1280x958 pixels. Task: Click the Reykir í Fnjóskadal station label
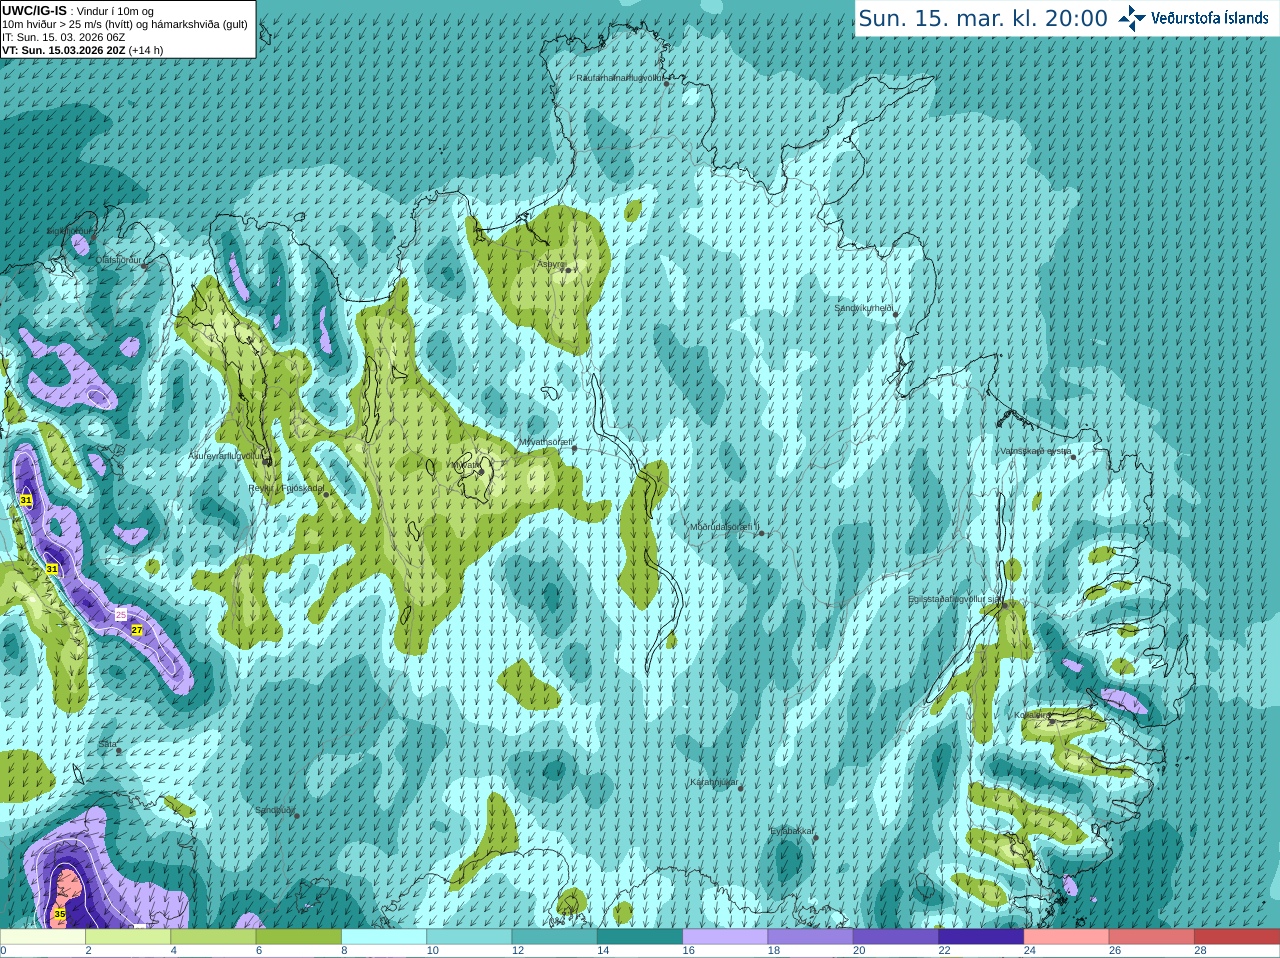286,488
